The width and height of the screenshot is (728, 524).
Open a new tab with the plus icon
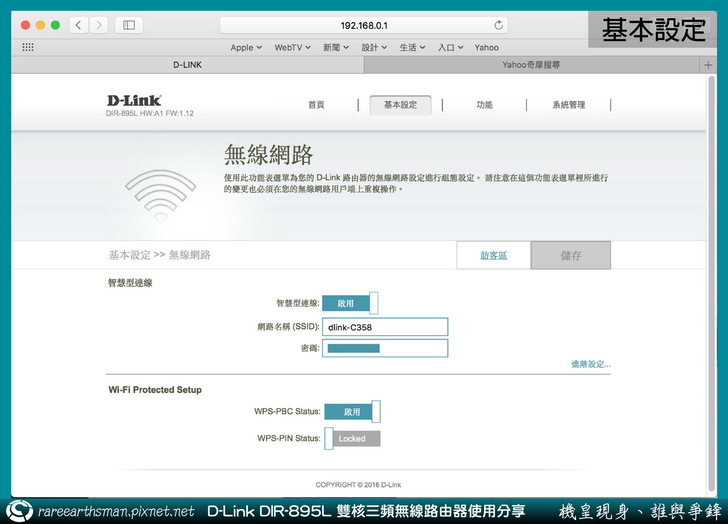click(708, 64)
